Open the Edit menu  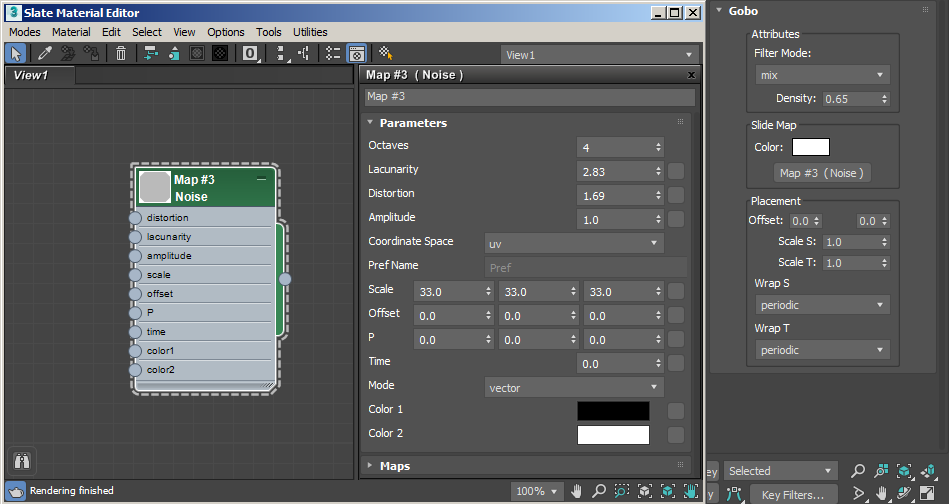pyautogui.click(x=111, y=32)
